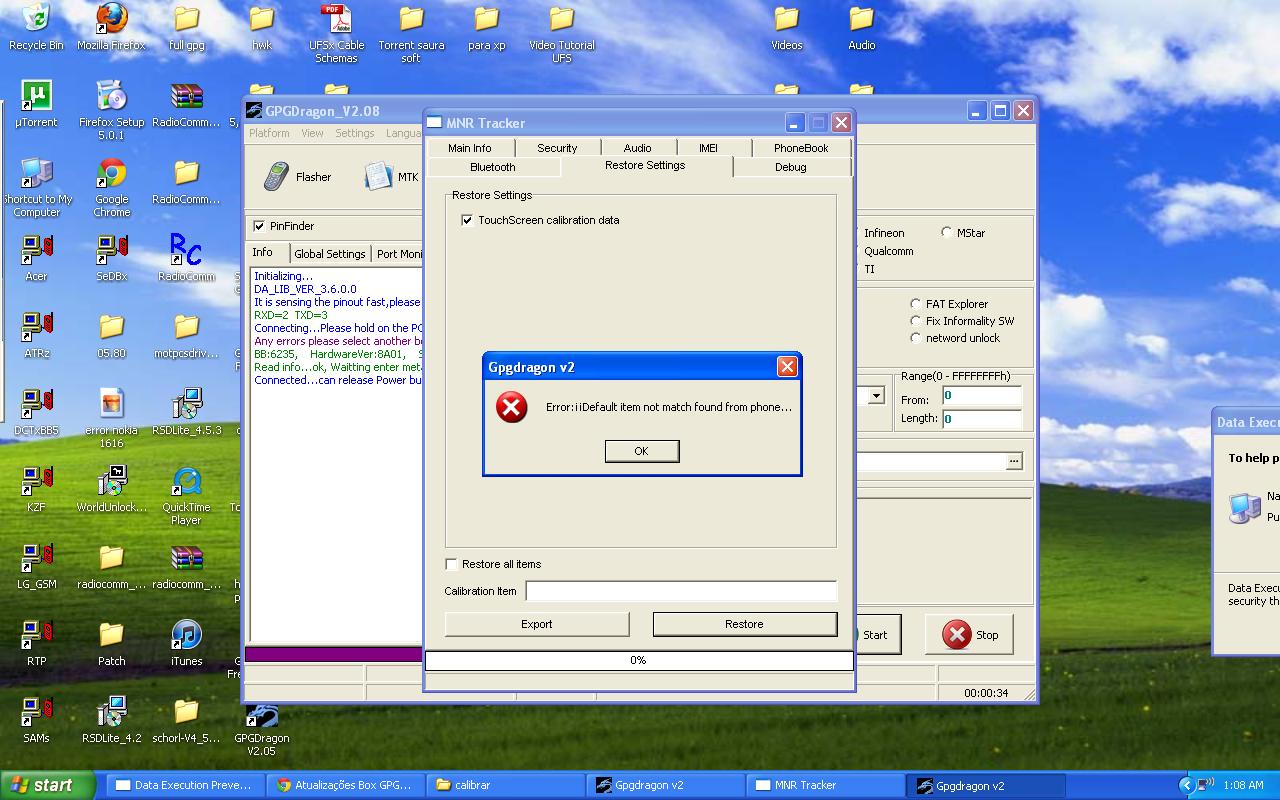The image size is (1280, 800).
Task: Click the MTK icon in GPGDragon toolbar
Action: coord(378,177)
